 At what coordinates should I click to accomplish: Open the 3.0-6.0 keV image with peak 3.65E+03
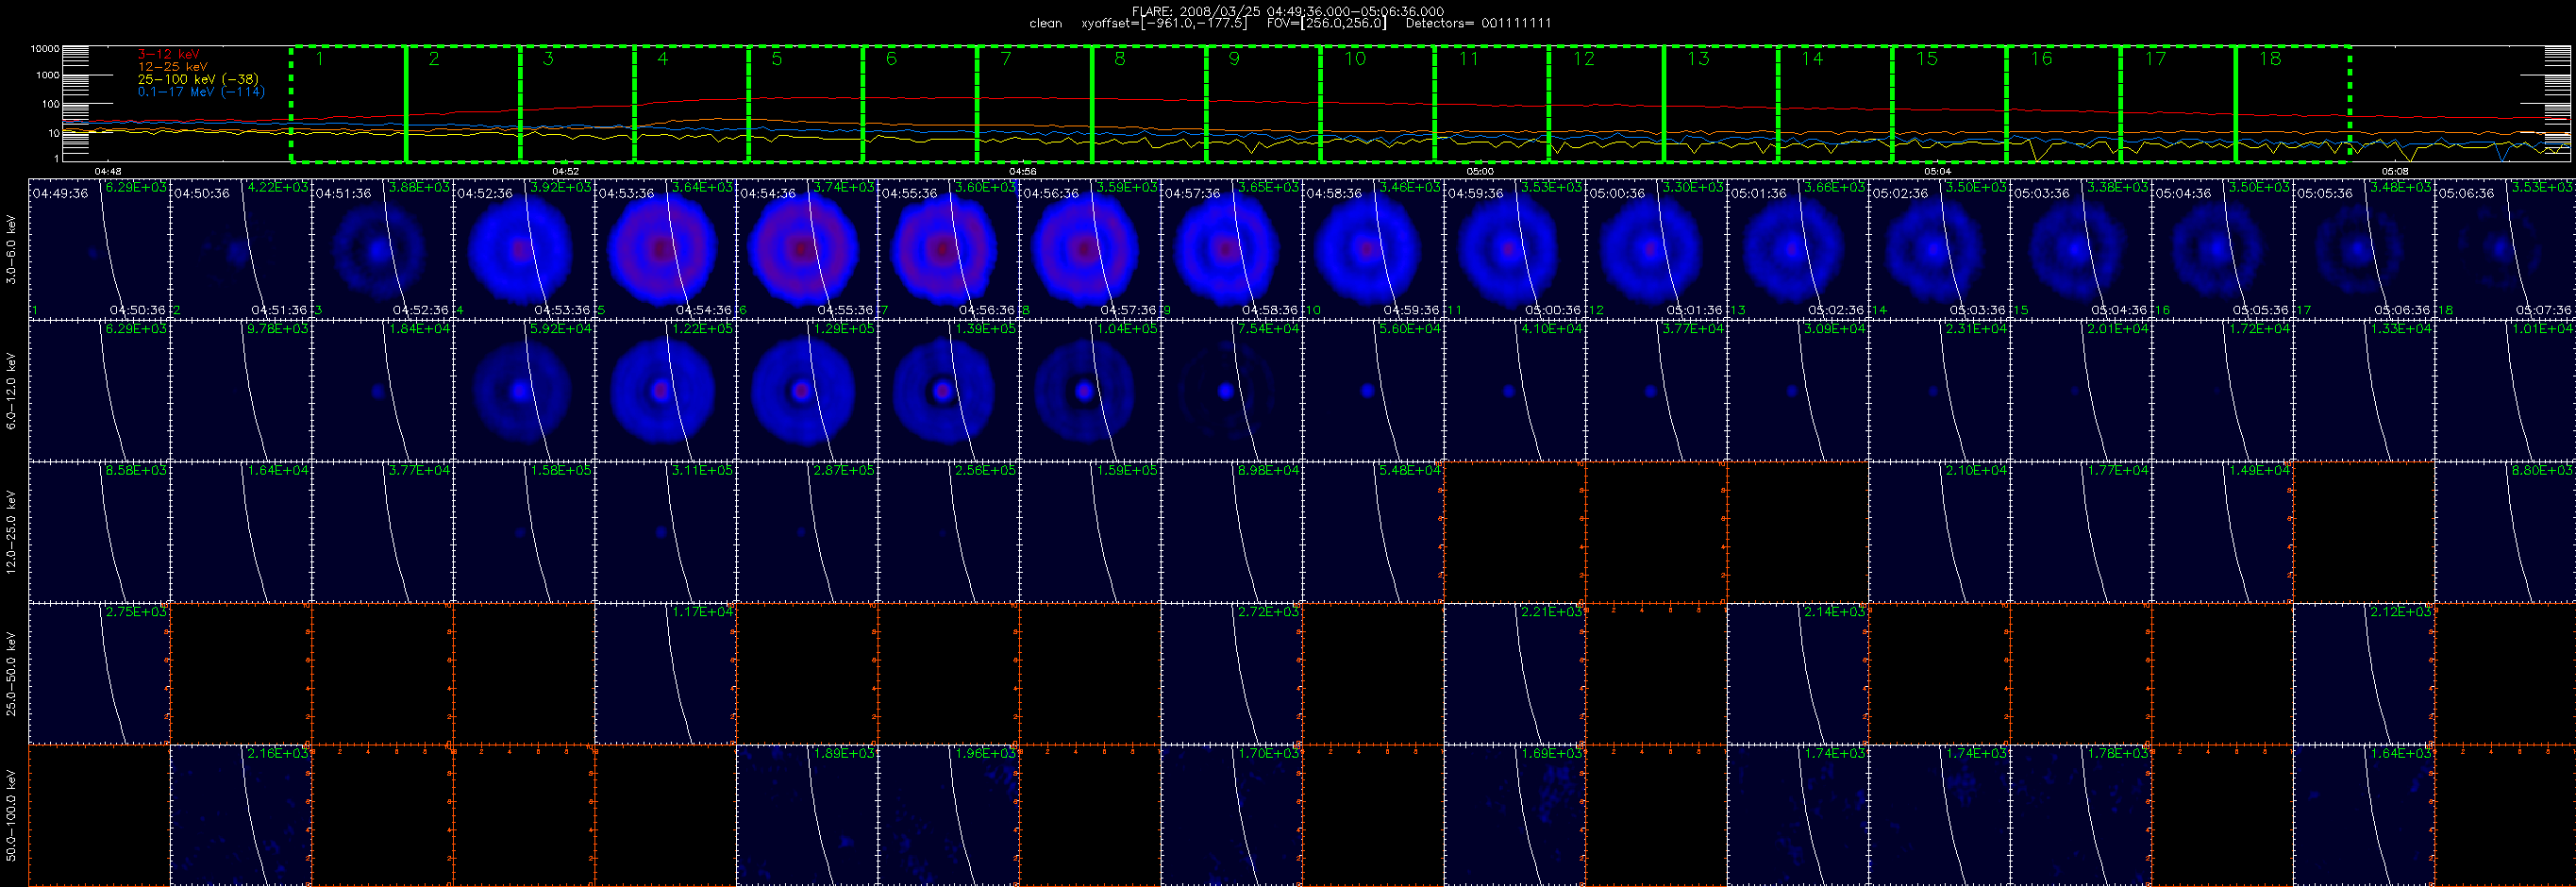pos(1231,249)
